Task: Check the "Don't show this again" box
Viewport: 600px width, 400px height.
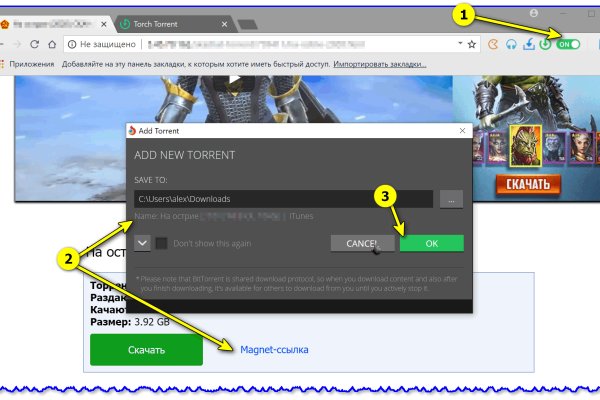Action: click(x=161, y=243)
